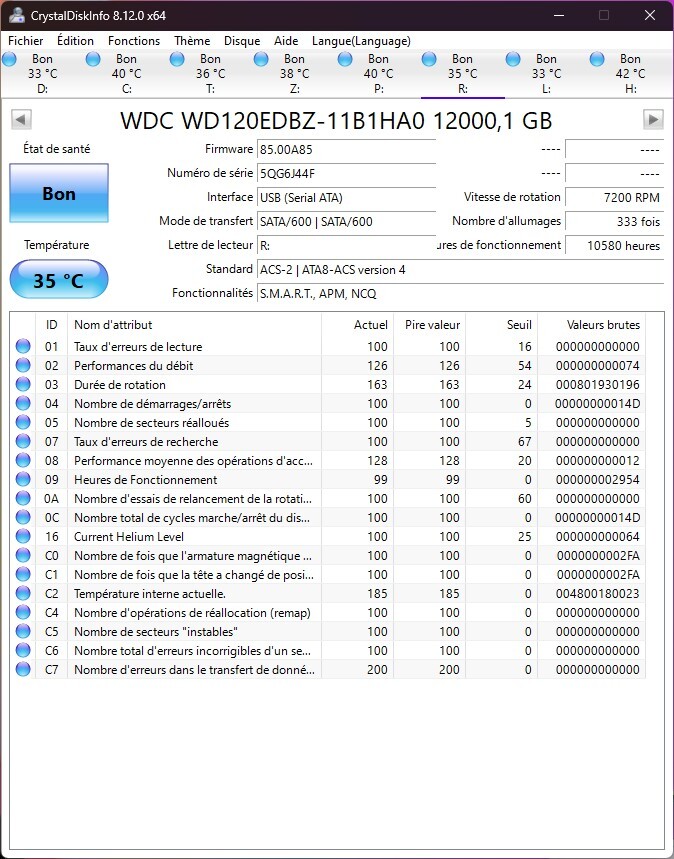Select the Z: drive at 38 °C
The height and width of the screenshot is (859, 674).
tap(294, 73)
